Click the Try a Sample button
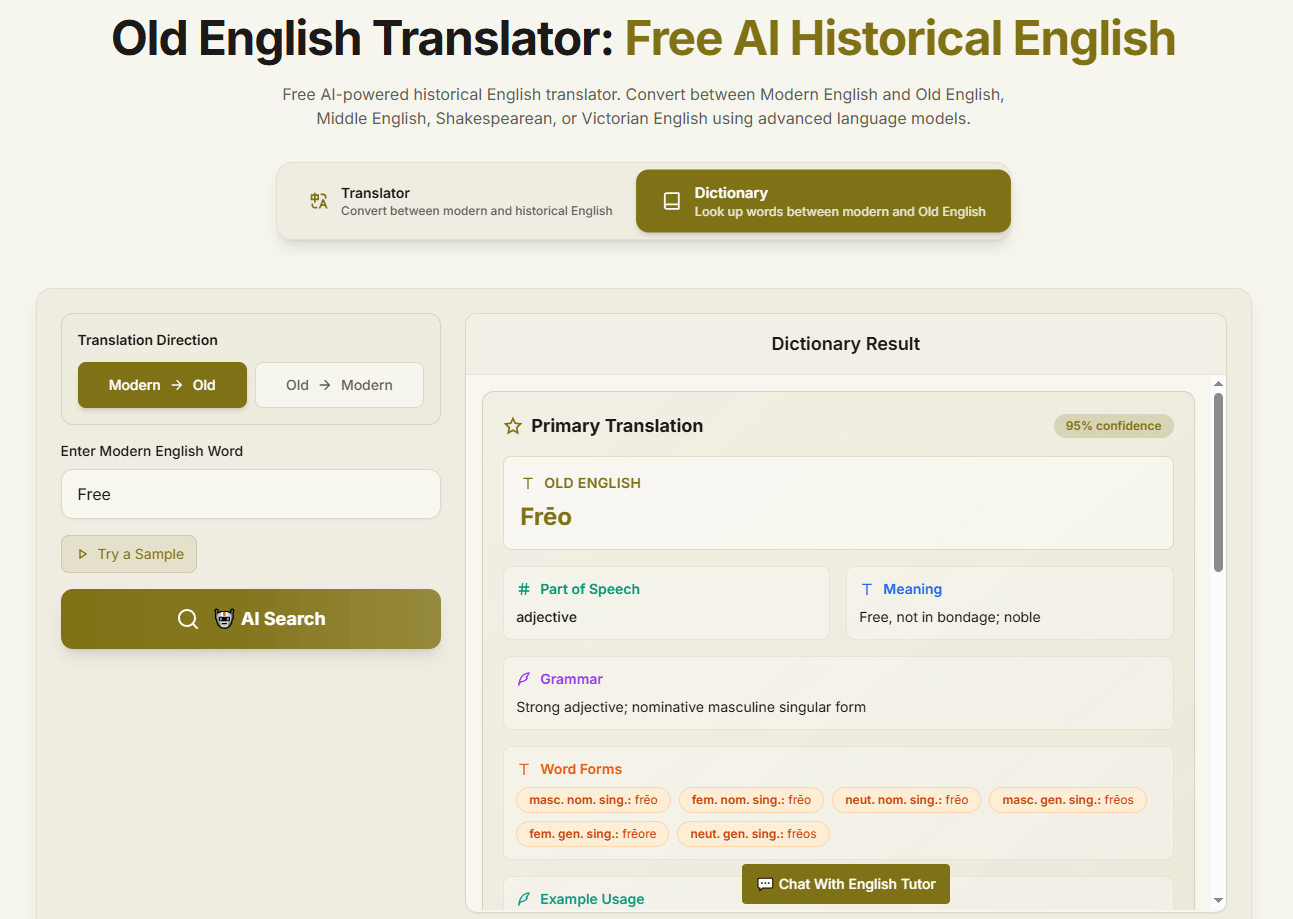 129,554
